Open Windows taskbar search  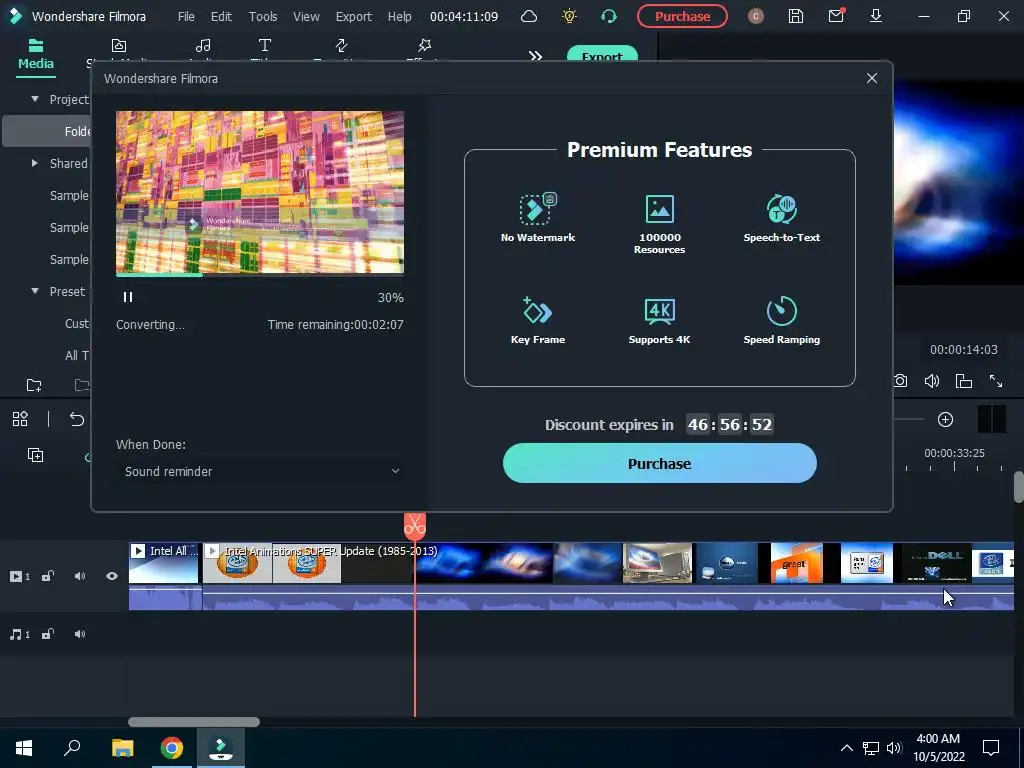72,748
